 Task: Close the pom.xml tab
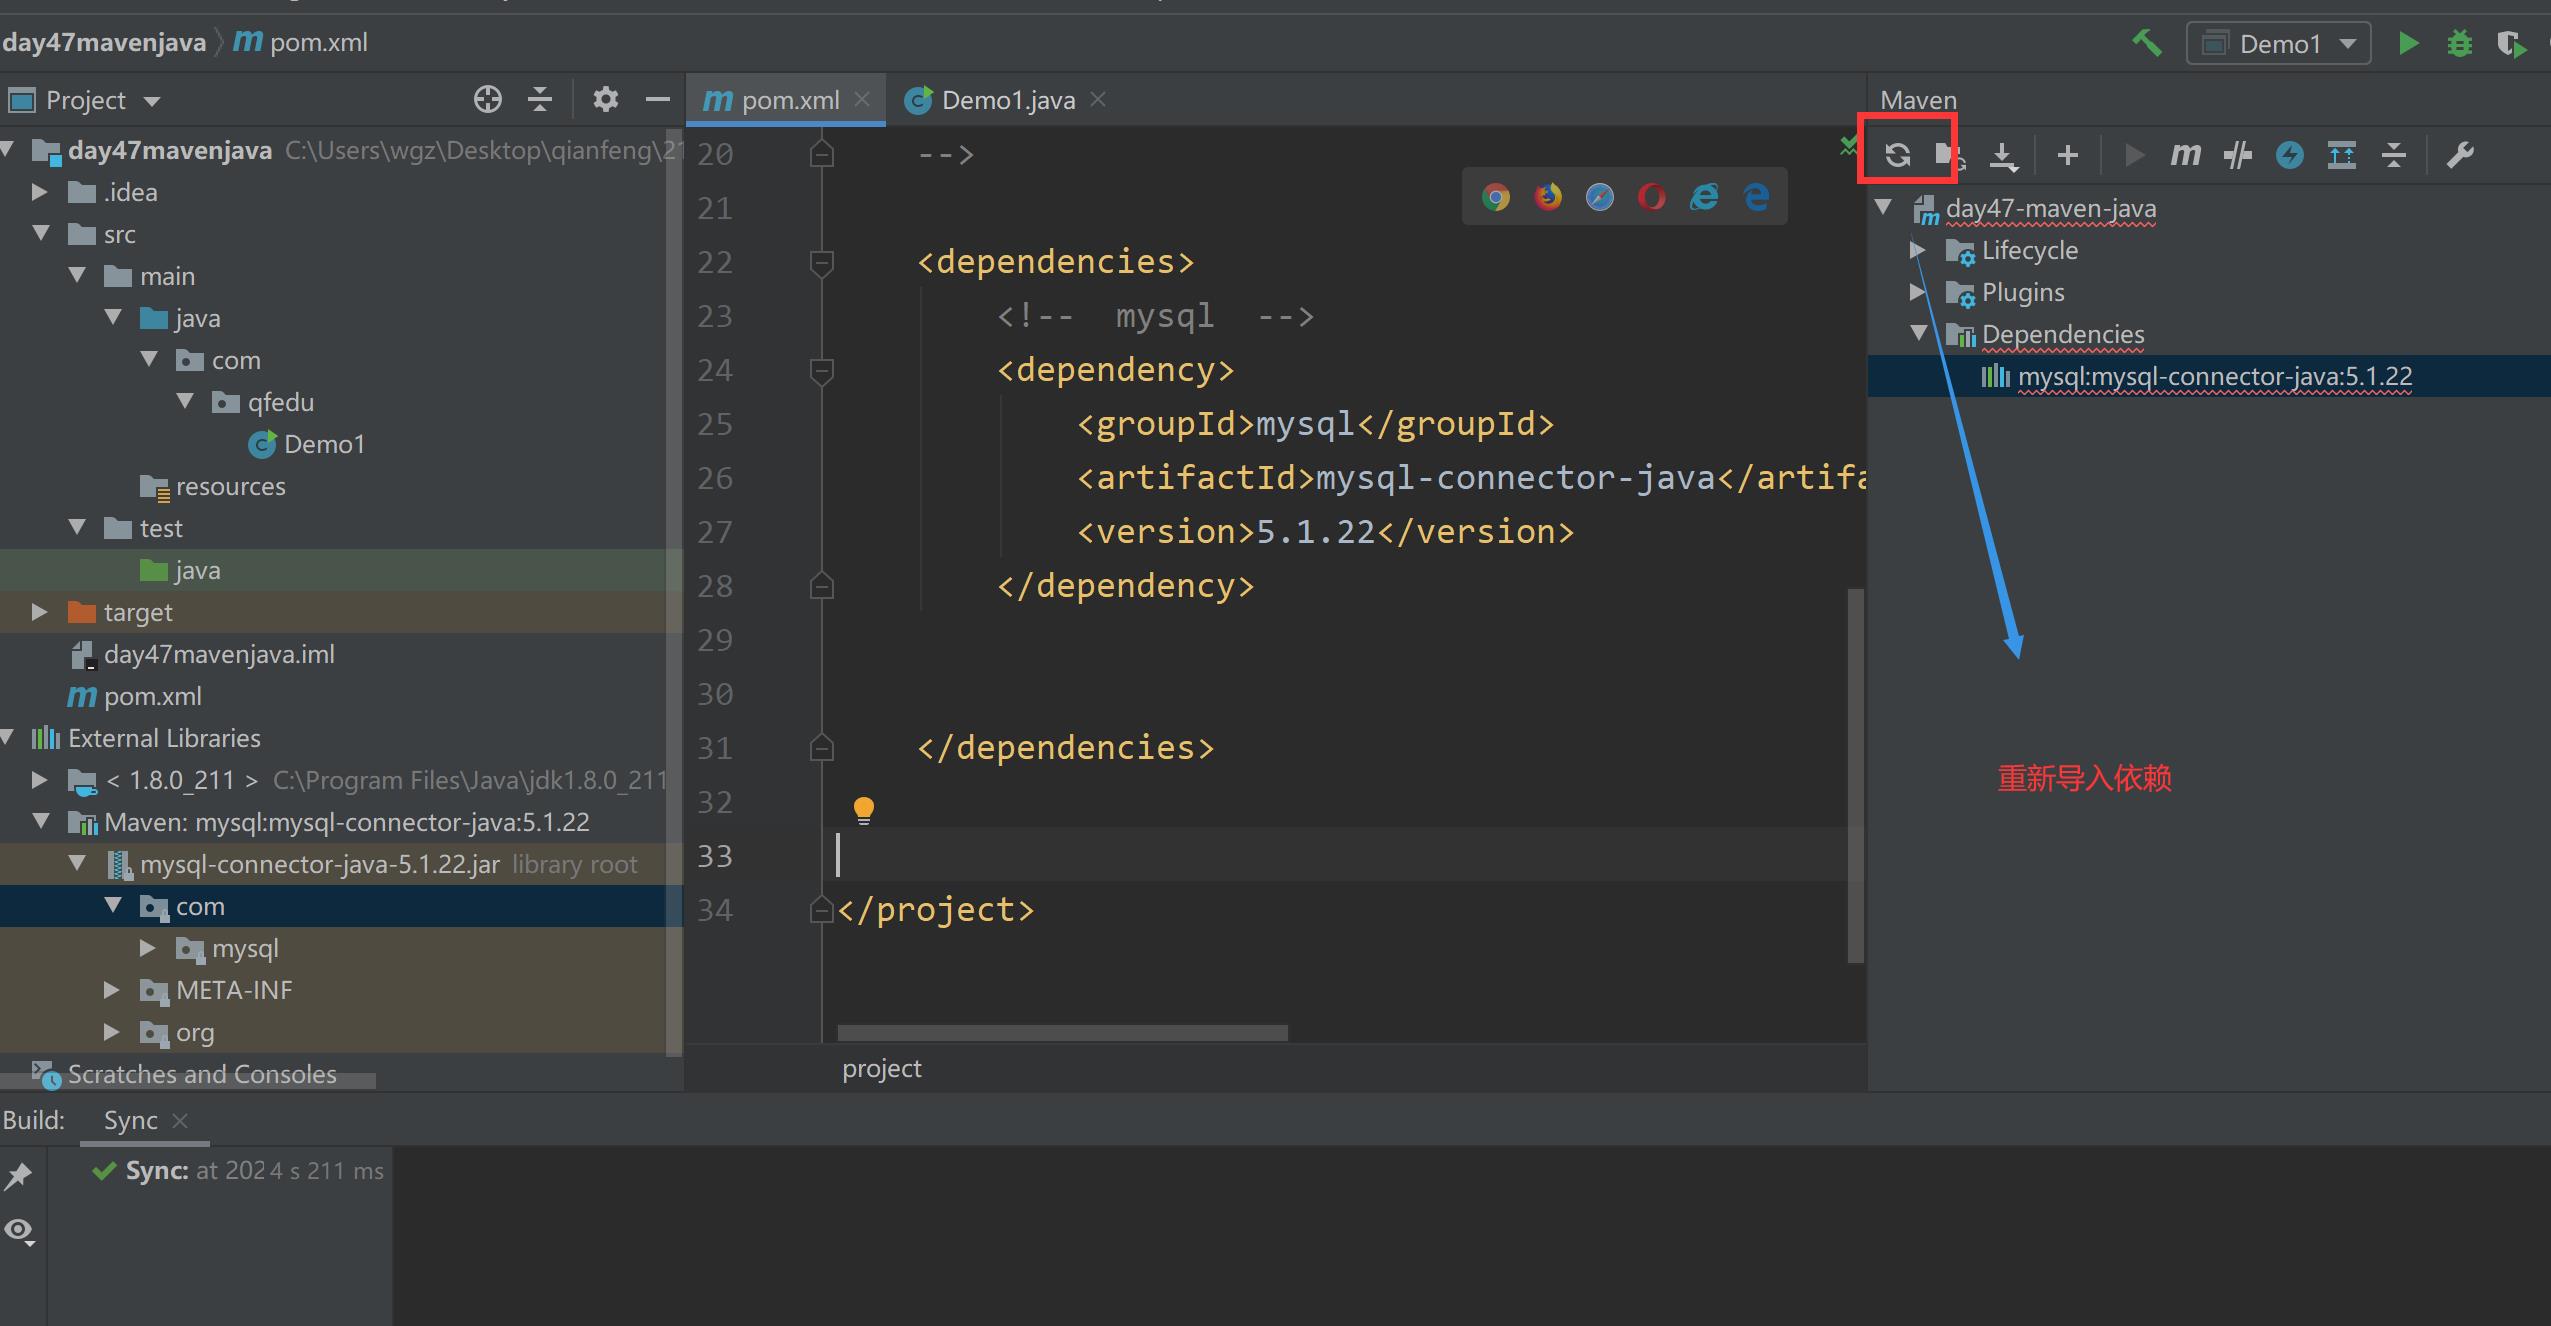click(862, 99)
